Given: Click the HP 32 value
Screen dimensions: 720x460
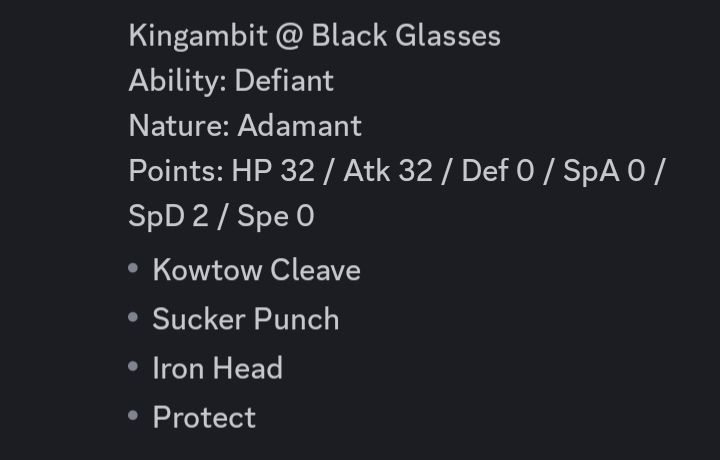Looking at the screenshot, I should 273,170.
